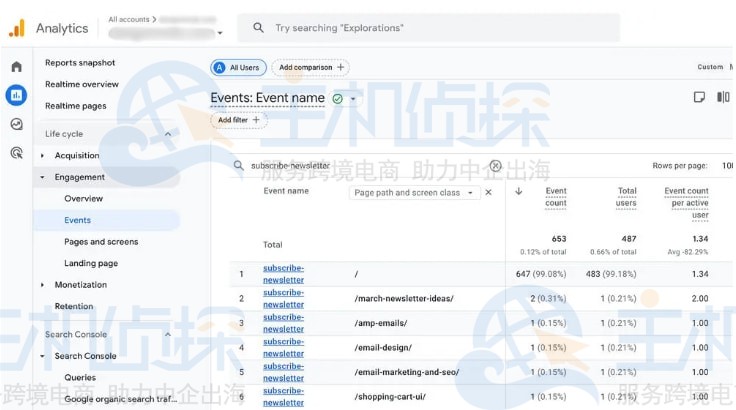
Task: Click the Total users column header
Action: pos(626,197)
